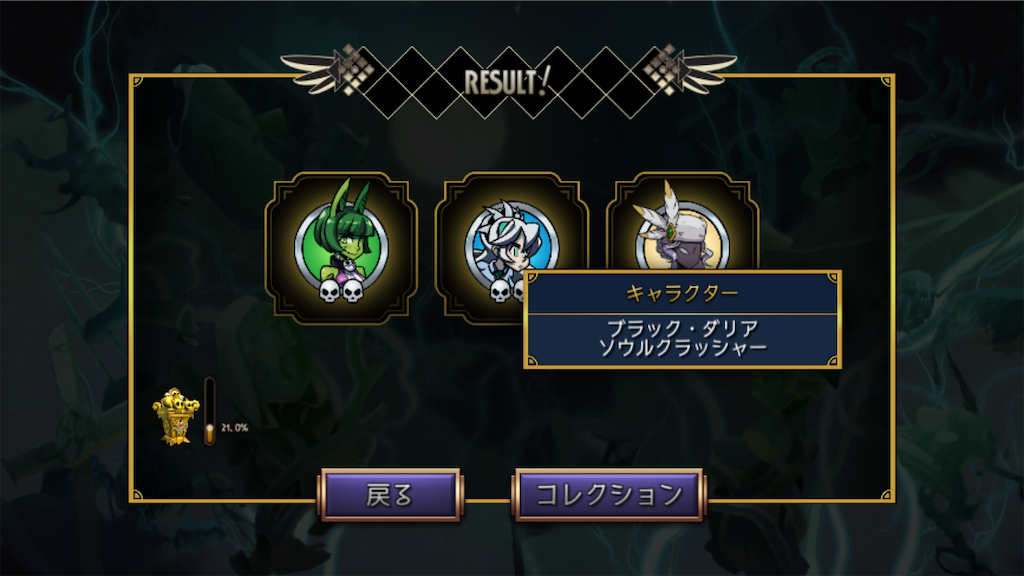
Task: Click the 21.0% progress label
Action: (x=234, y=428)
